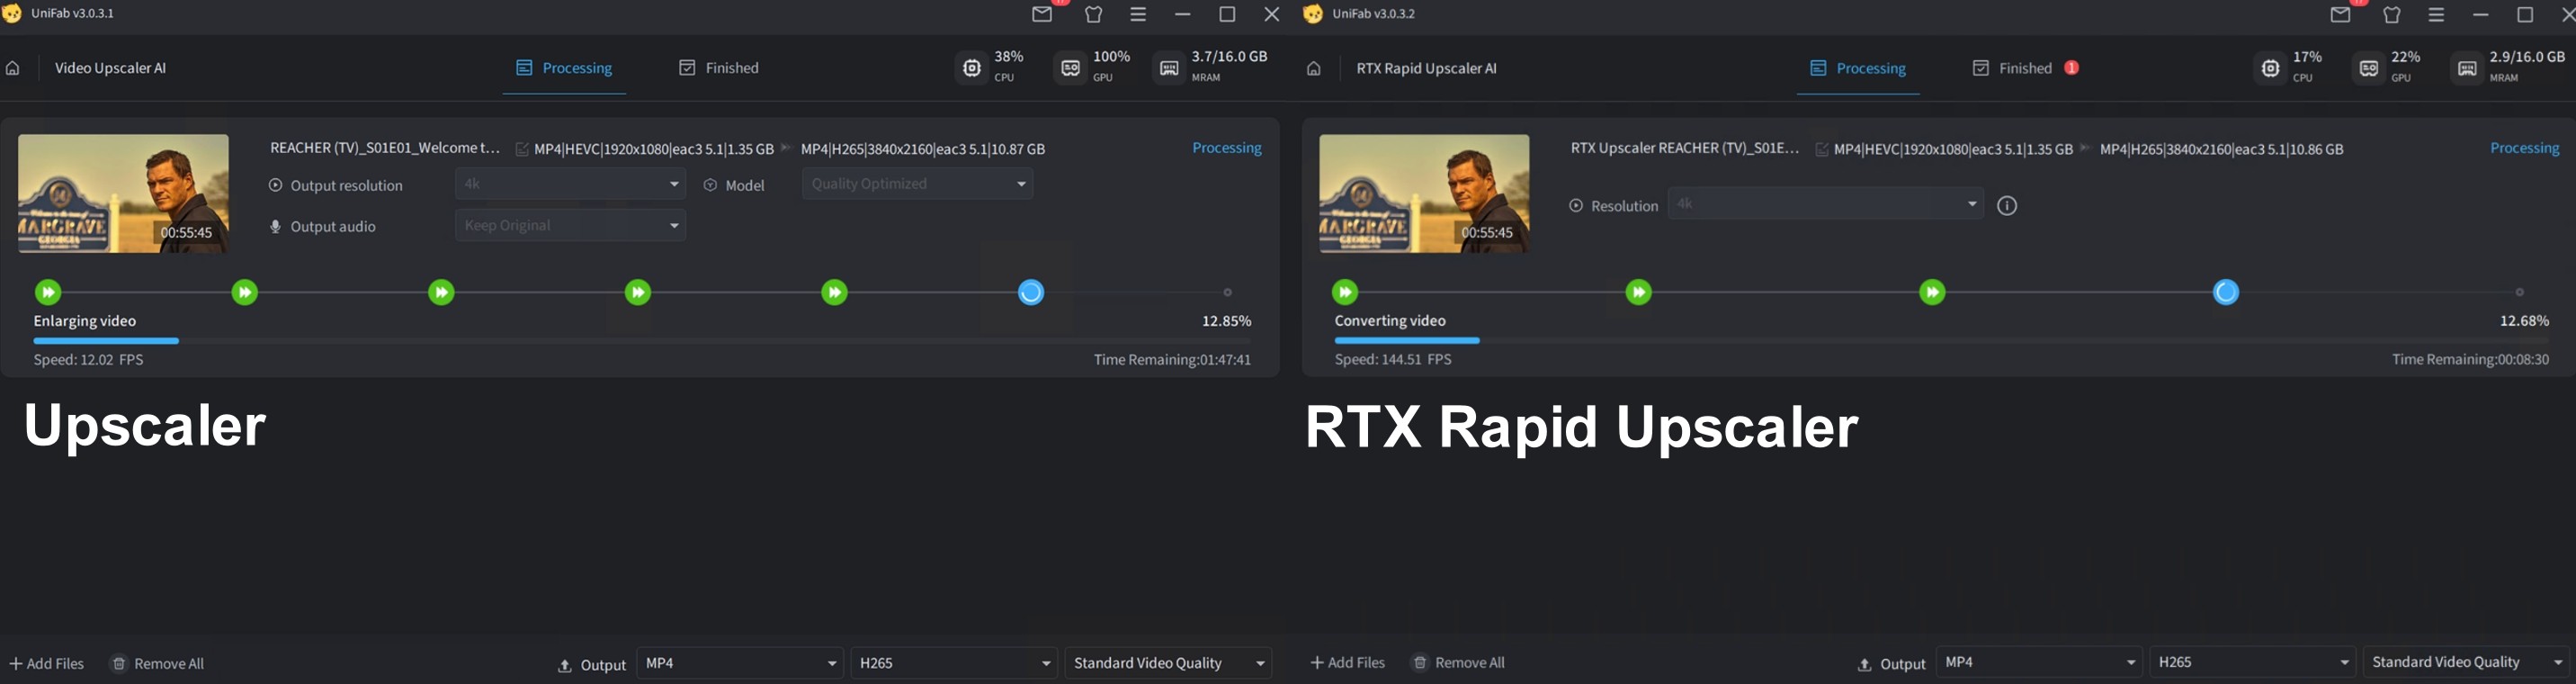Click the CPU usage icon showing 38%

[972, 68]
